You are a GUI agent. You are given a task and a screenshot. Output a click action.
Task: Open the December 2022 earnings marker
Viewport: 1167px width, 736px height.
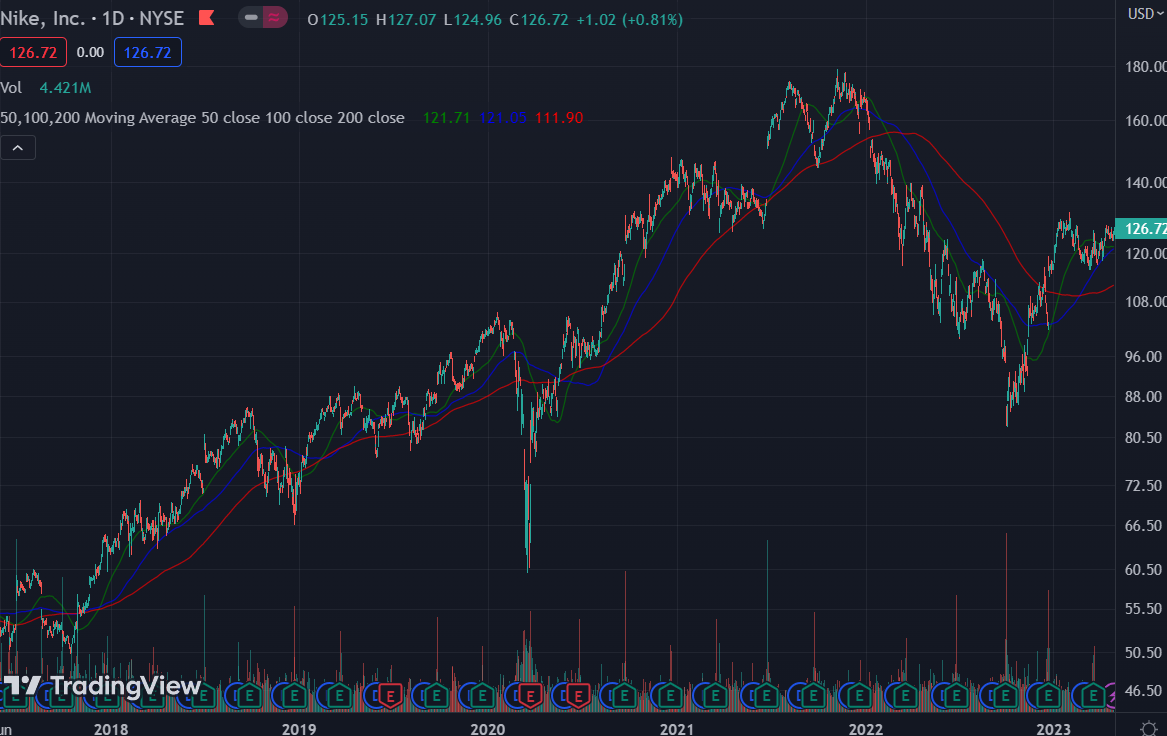coord(1048,697)
